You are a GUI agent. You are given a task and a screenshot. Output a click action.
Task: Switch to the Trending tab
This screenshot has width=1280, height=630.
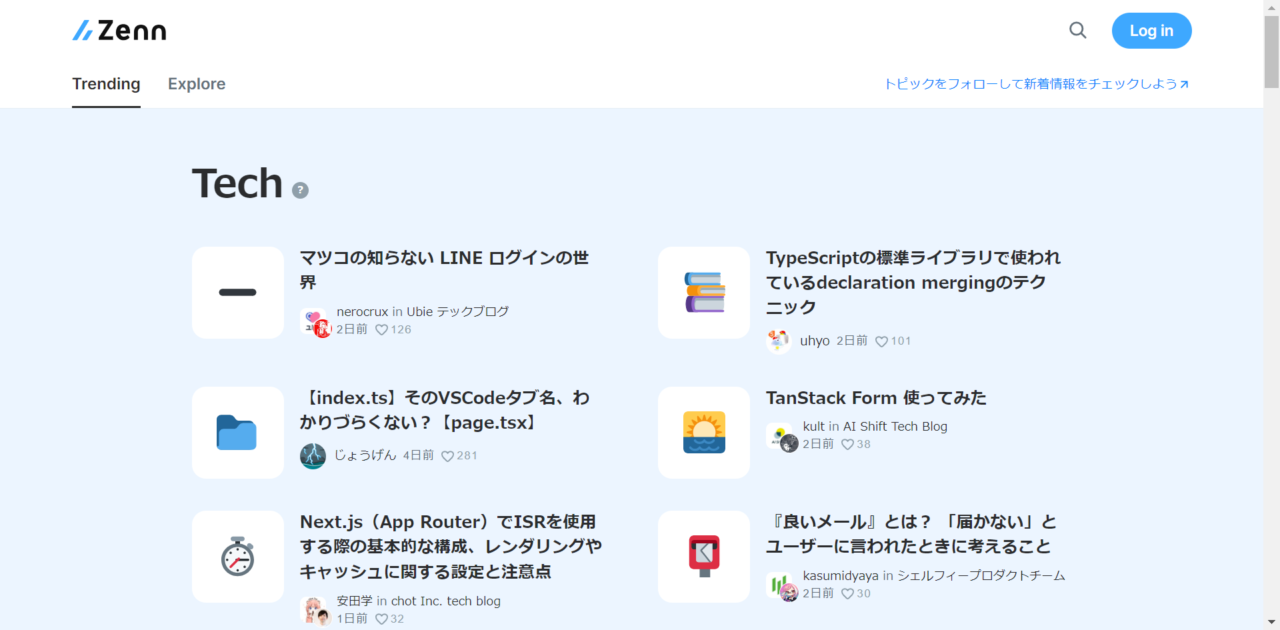[106, 84]
